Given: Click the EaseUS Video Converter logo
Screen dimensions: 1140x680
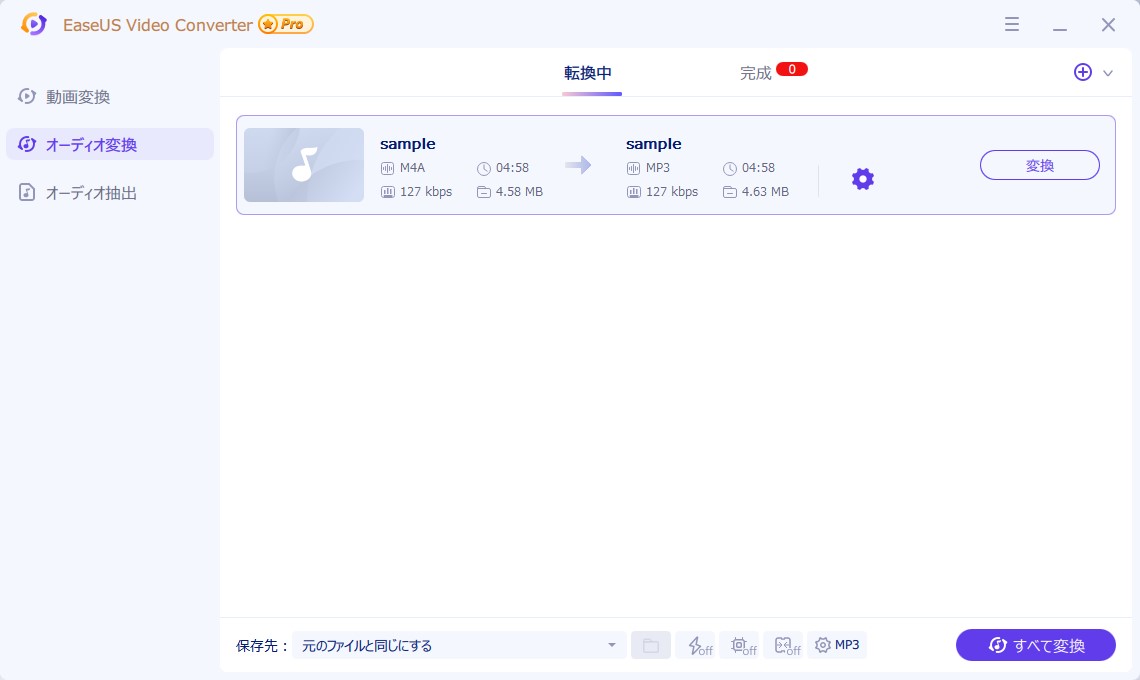Looking at the screenshot, I should coord(34,24).
